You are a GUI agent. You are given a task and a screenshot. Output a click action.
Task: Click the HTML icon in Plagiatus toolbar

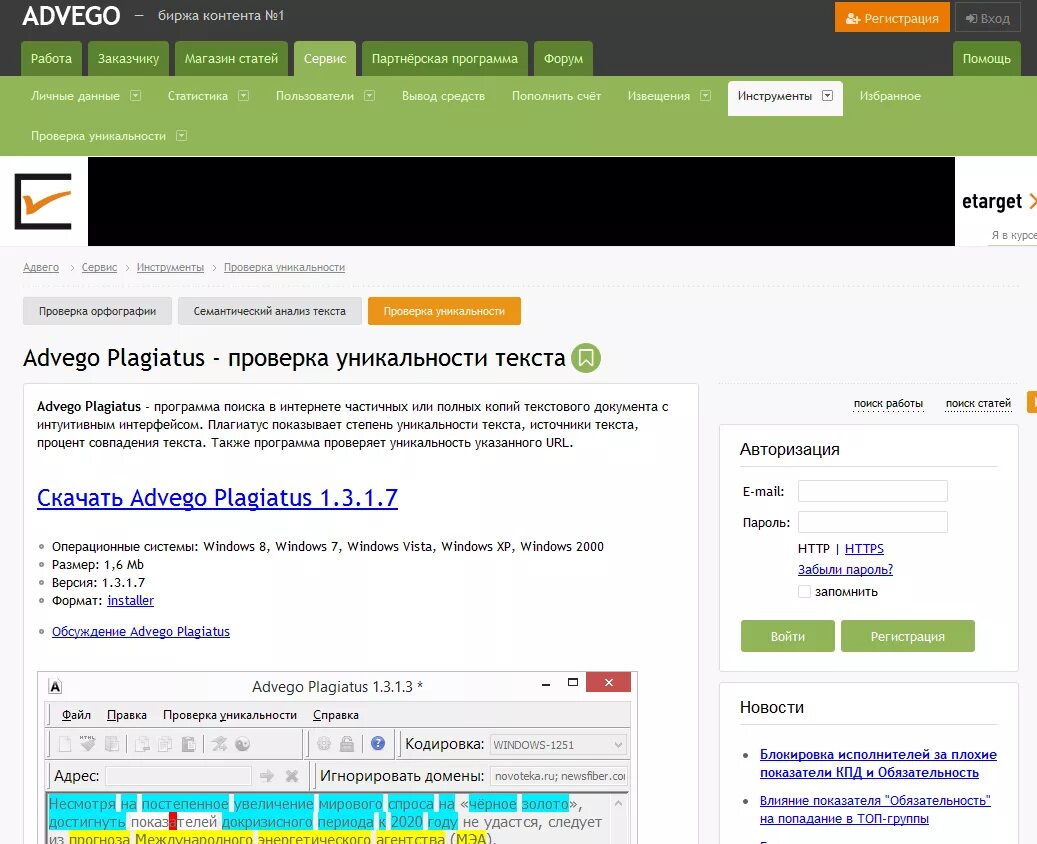[x=87, y=743]
